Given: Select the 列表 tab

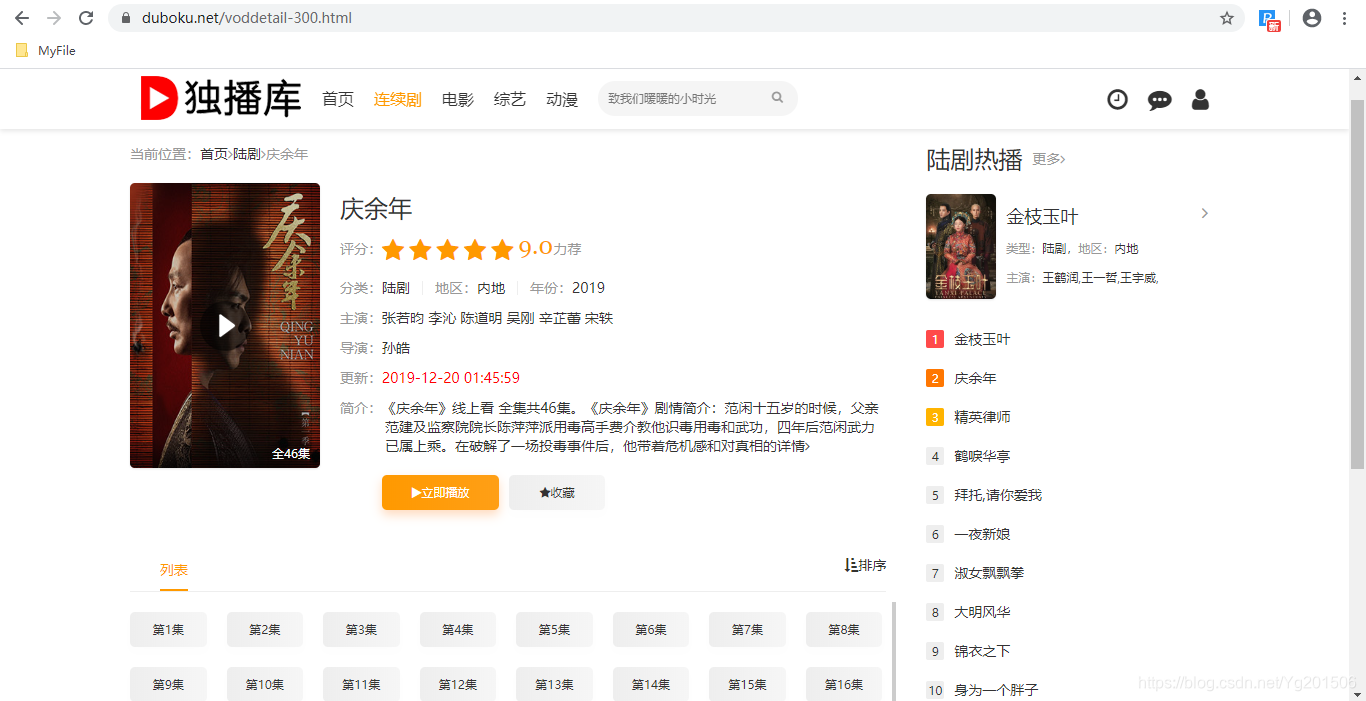Looking at the screenshot, I should click(173, 570).
